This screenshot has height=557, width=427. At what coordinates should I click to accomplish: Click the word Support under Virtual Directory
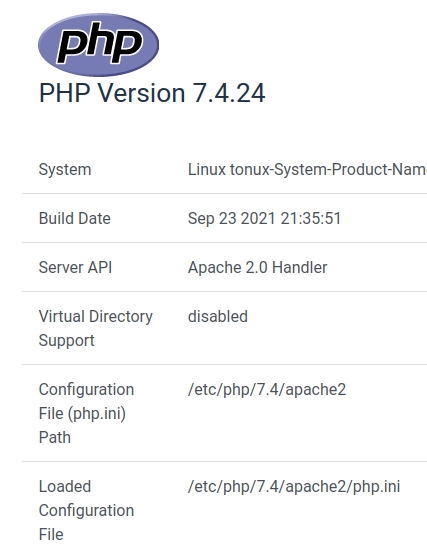pyautogui.click(x=66, y=340)
